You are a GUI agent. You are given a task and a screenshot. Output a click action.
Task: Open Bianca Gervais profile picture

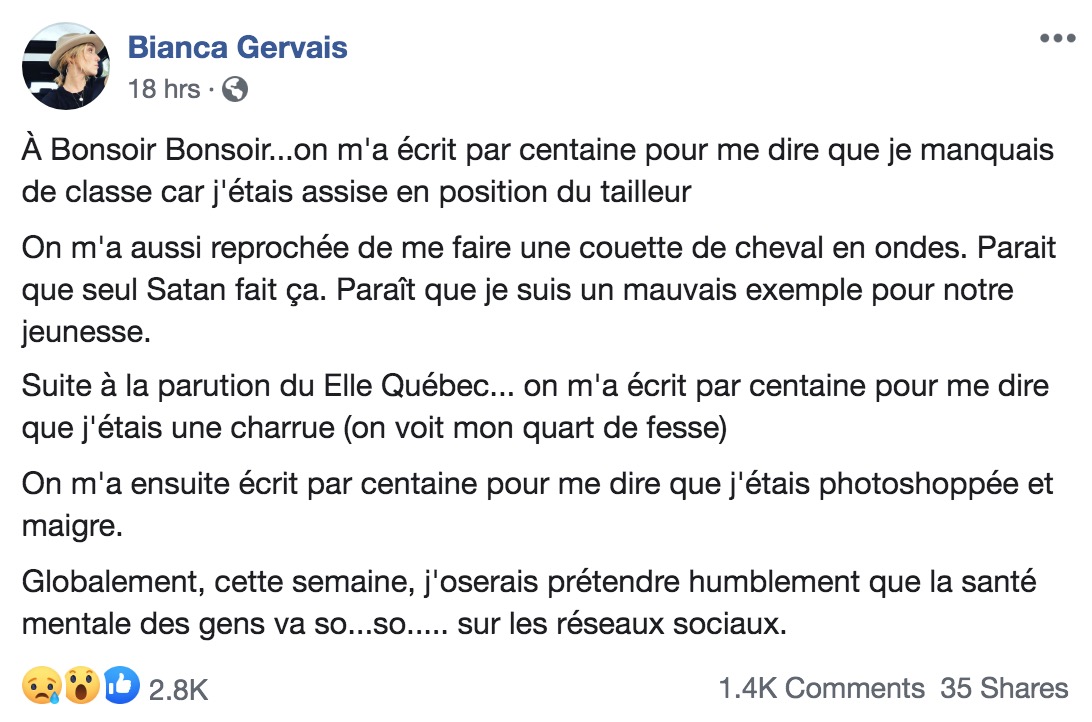[66, 66]
